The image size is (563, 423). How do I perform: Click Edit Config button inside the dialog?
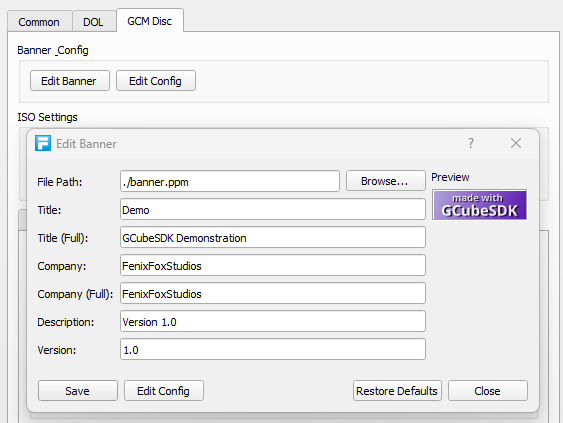(x=164, y=391)
